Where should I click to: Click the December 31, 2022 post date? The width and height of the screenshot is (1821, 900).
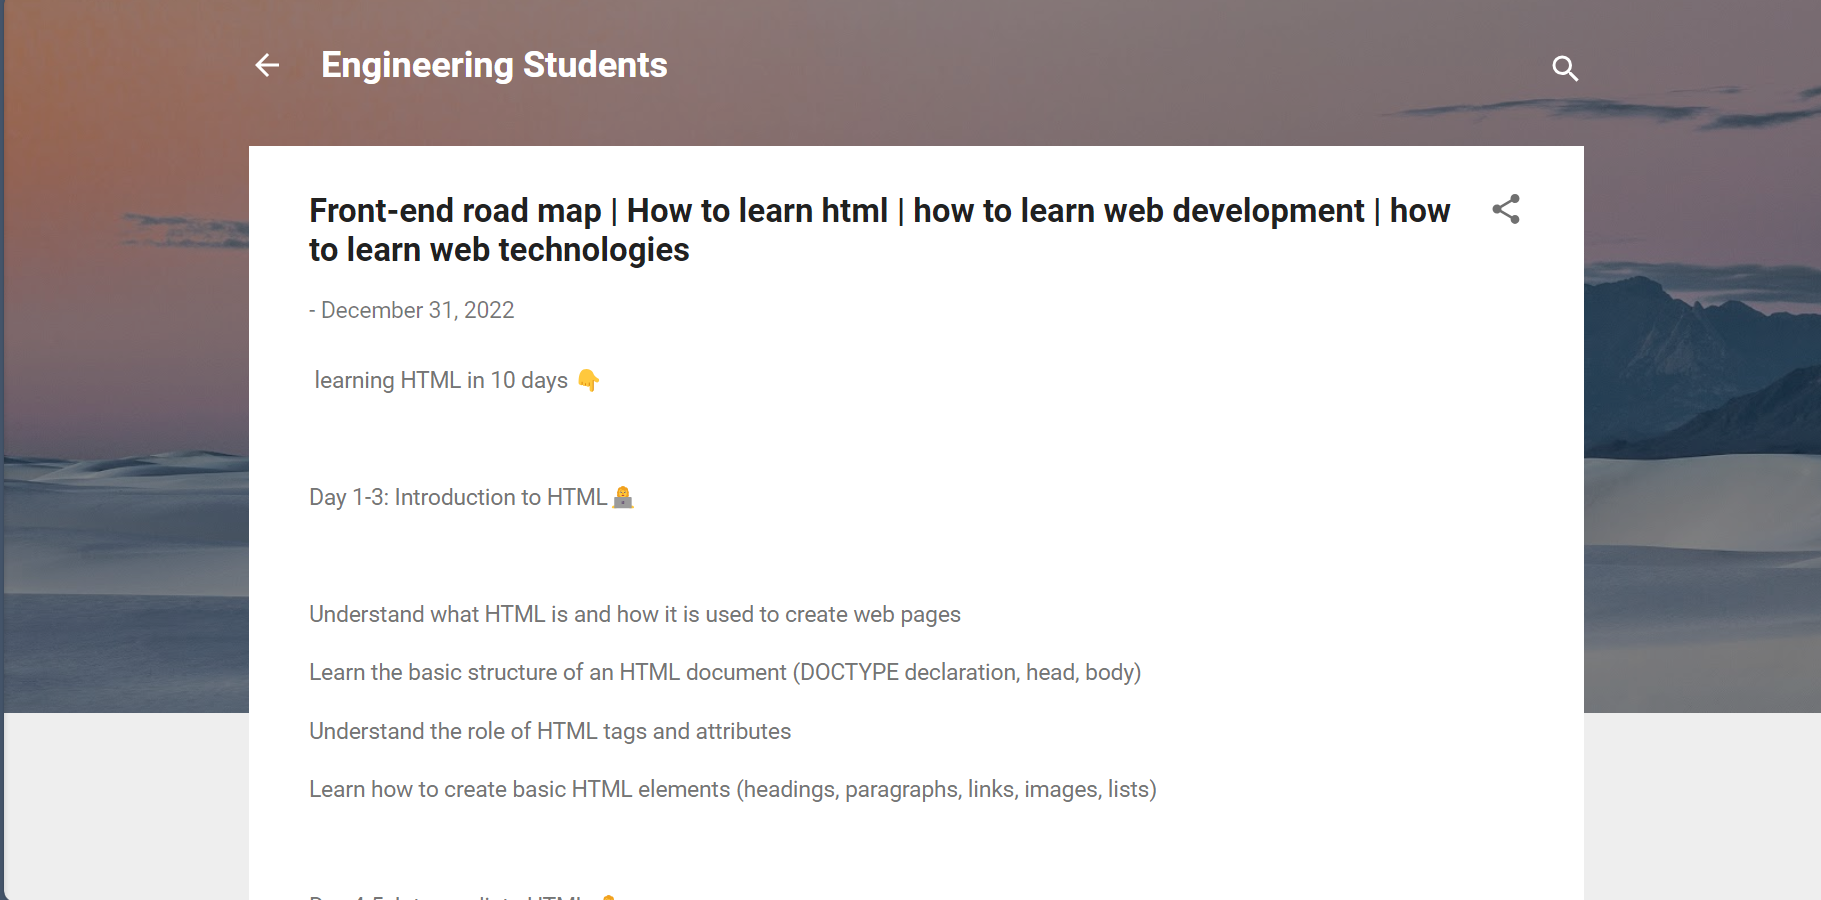[417, 311]
